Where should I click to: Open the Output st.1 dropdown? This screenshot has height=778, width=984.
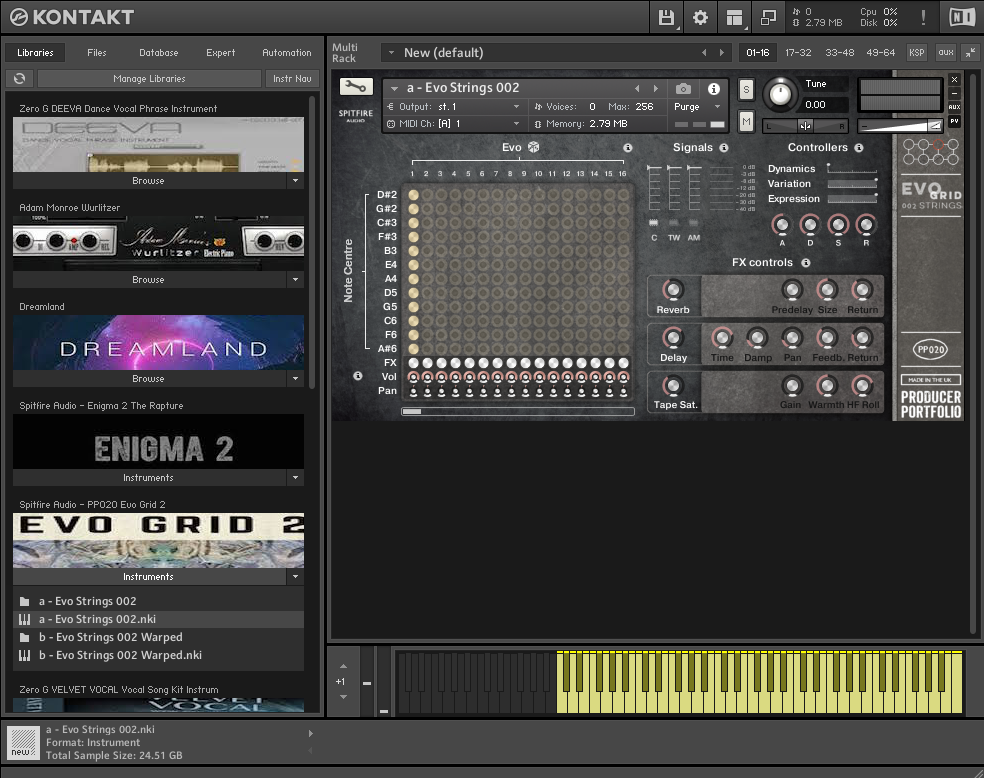(x=454, y=107)
